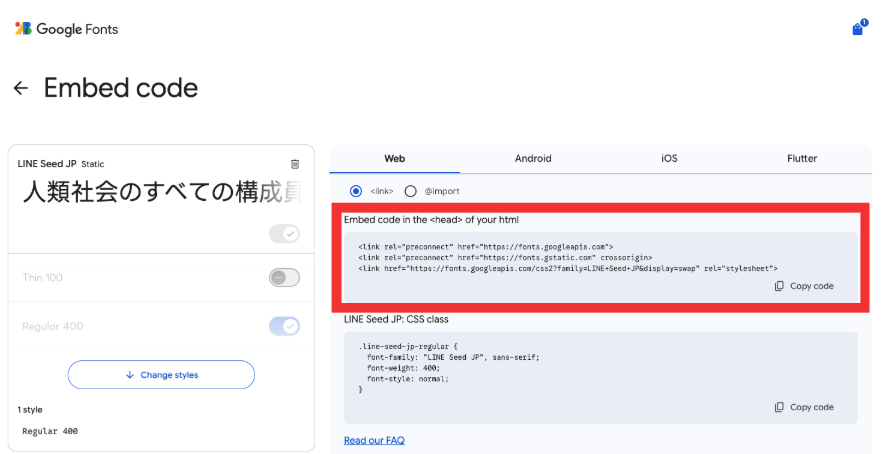The image size is (891, 454).
Task: Click the copy icon for head embed code
Action: 779,286
